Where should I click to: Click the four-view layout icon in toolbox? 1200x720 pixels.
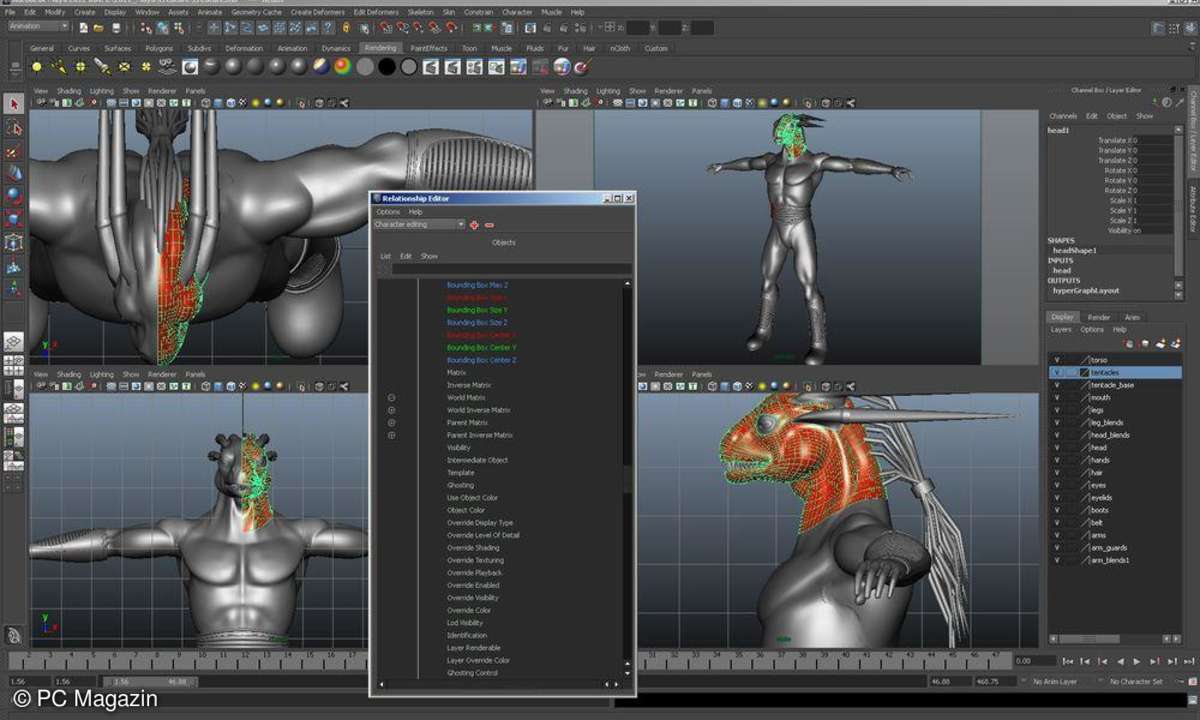click(13, 367)
